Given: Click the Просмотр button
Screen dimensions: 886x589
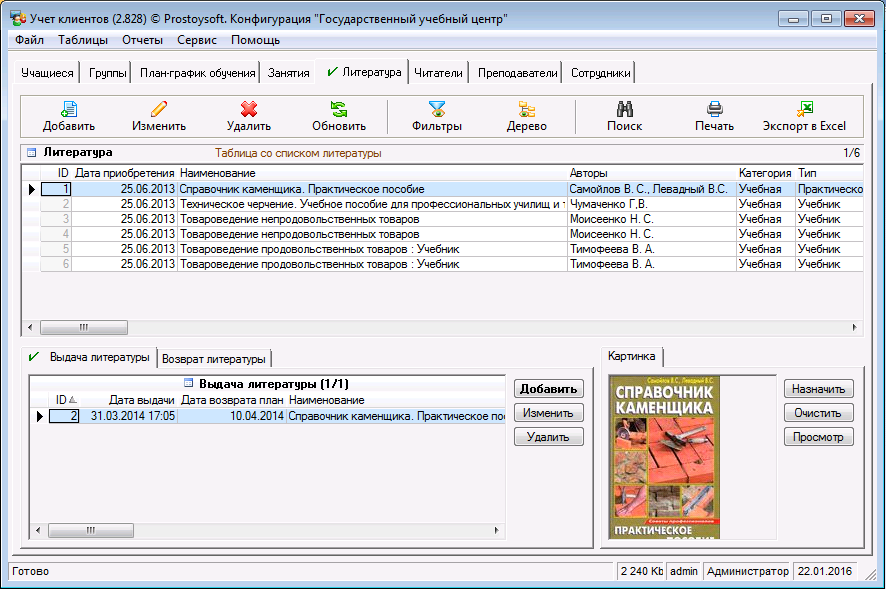Looking at the screenshot, I should coord(818,437).
